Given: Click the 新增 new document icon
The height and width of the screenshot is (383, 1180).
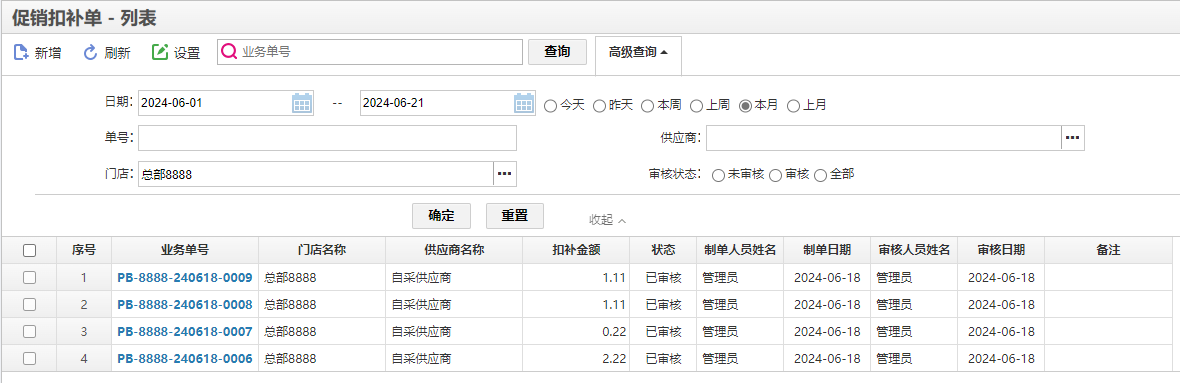Looking at the screenshot, I should 21,52.
